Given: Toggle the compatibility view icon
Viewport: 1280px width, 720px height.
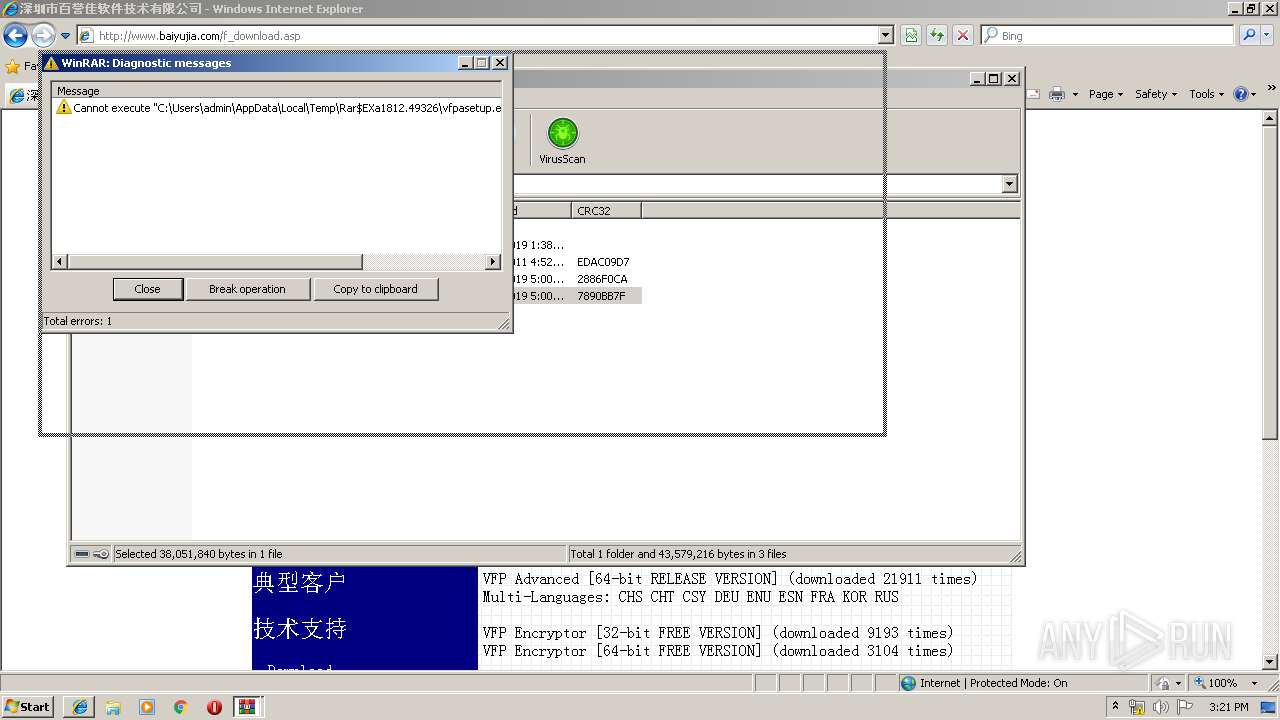Looking at the screenshot, I should pos(911,35).
